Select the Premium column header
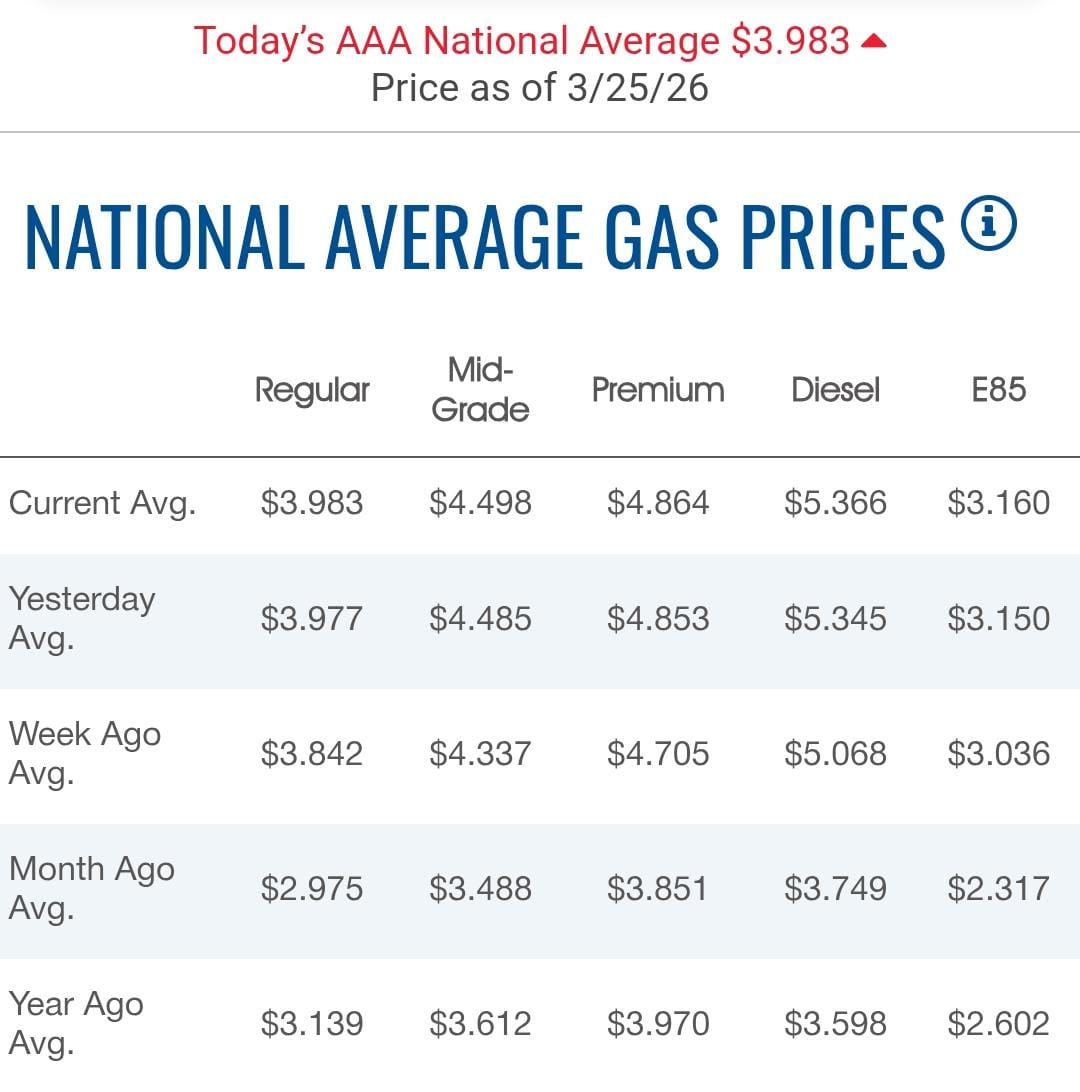1080x1092 pixels. (658, 390)
